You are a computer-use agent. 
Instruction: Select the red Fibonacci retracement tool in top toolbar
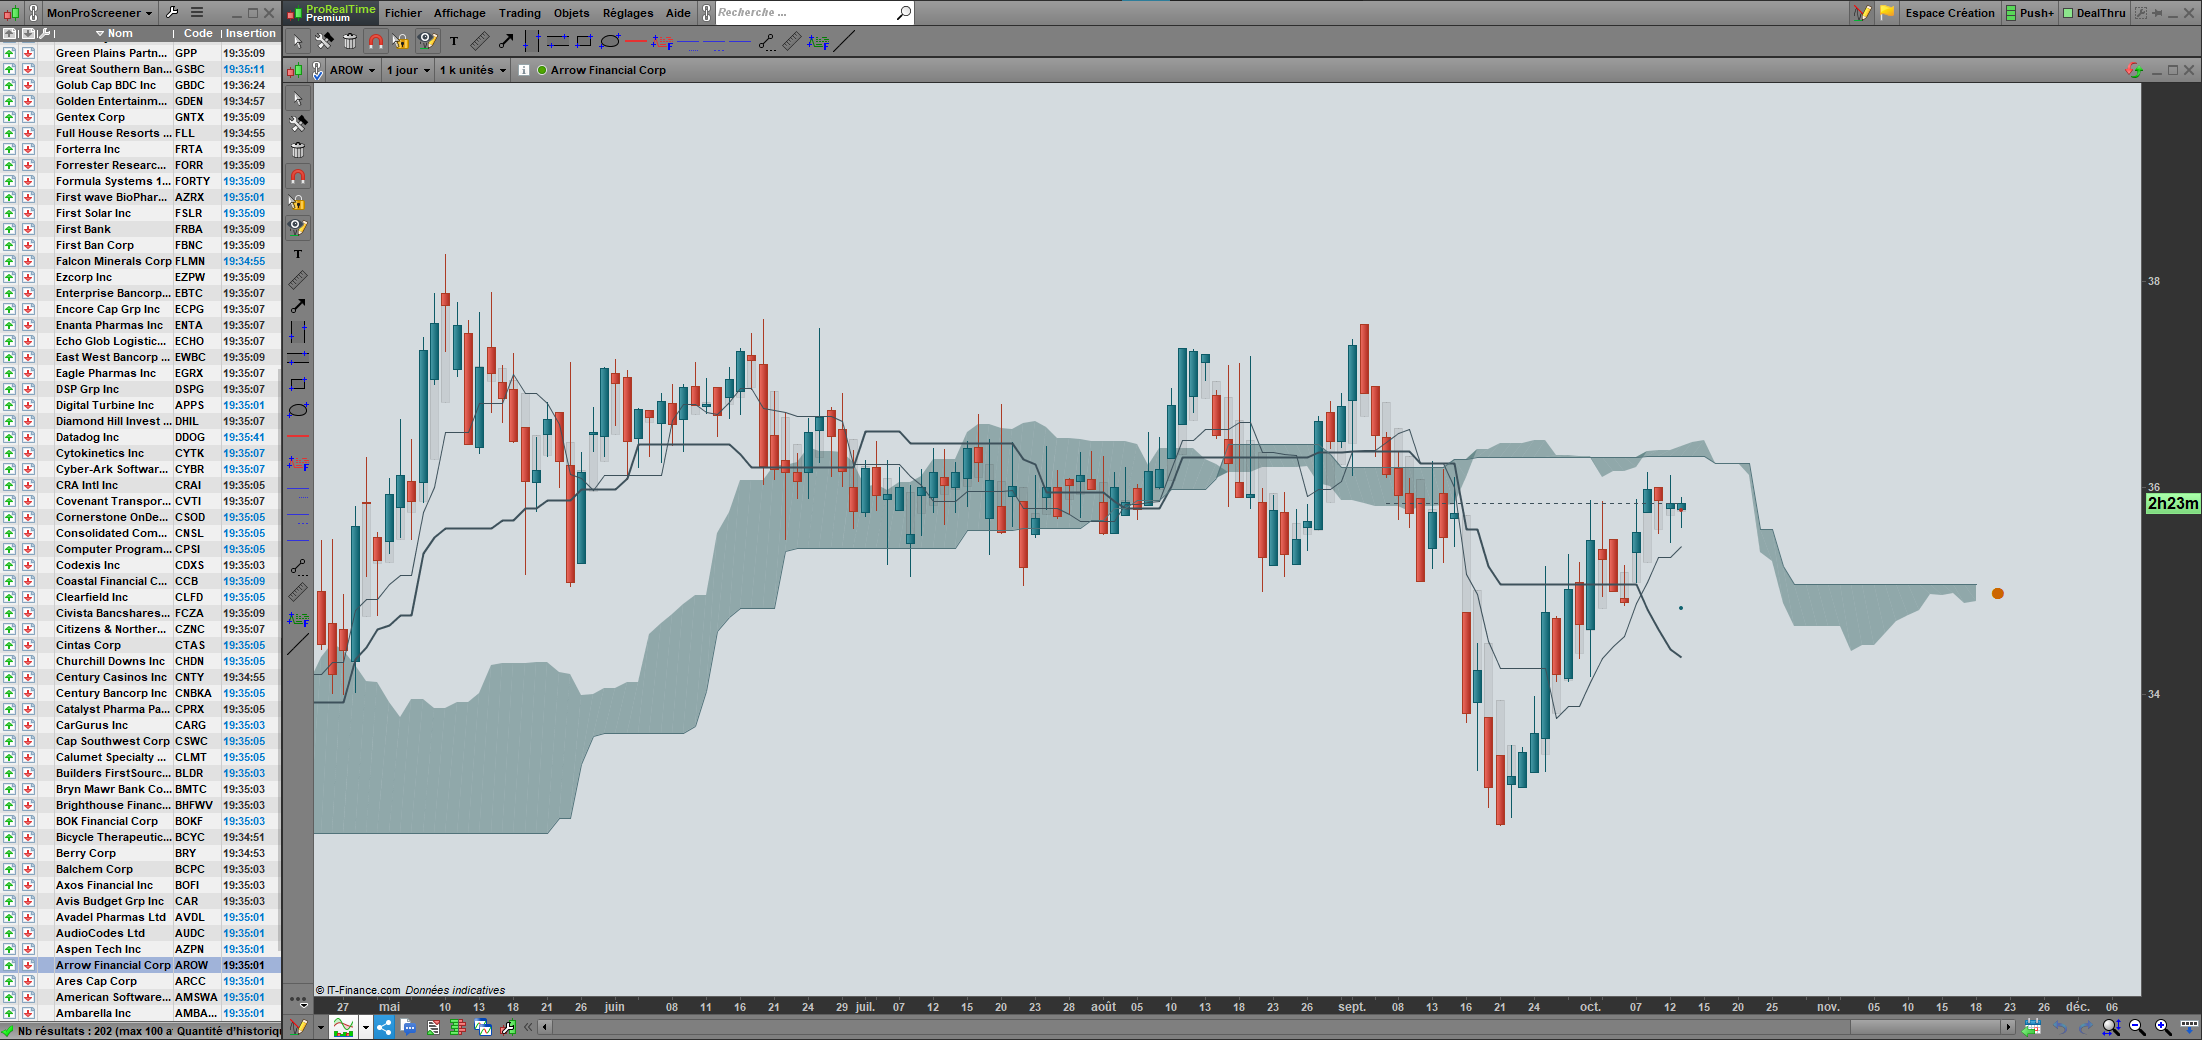point(662,42)
